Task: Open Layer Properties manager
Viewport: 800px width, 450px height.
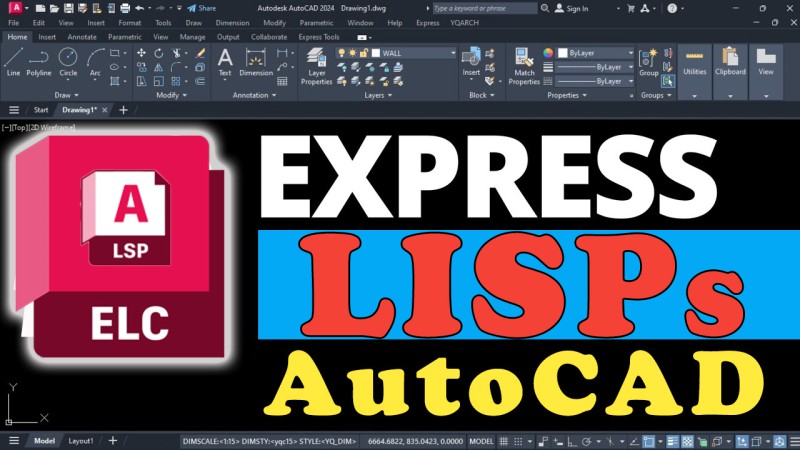Action: pyautogui.click(x=316, y=66)
